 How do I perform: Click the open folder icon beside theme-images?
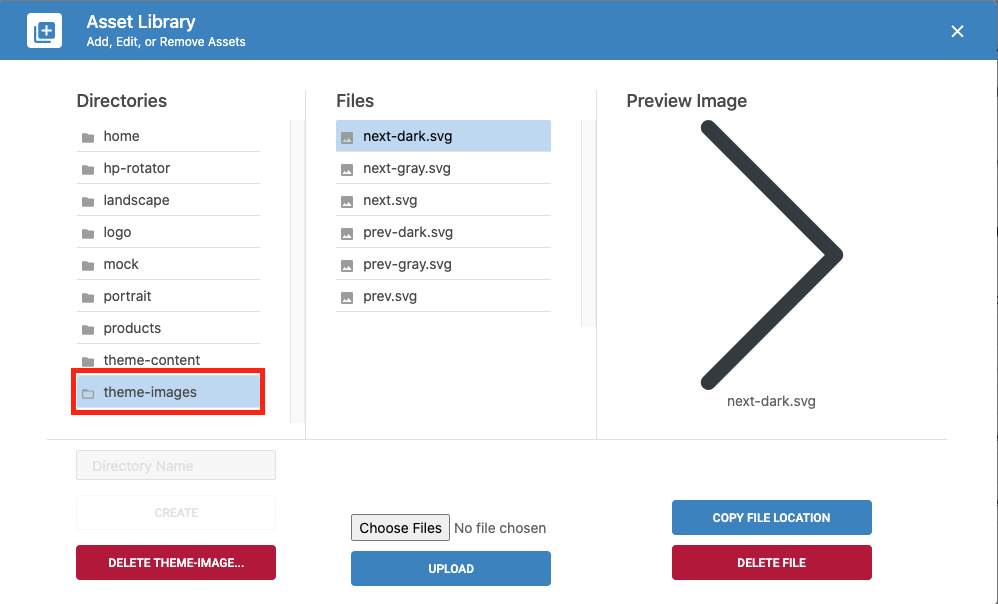(x=87, y=391)
